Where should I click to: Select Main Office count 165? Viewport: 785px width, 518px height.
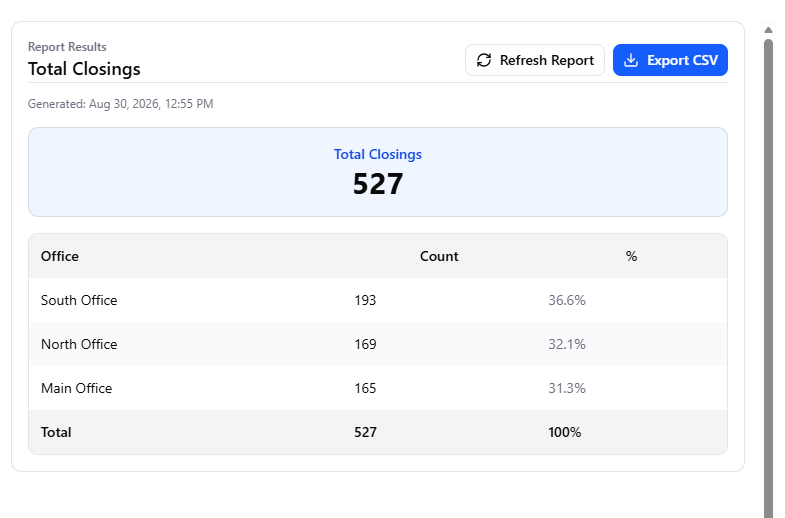pyautogui.click(x=365, y=388)
